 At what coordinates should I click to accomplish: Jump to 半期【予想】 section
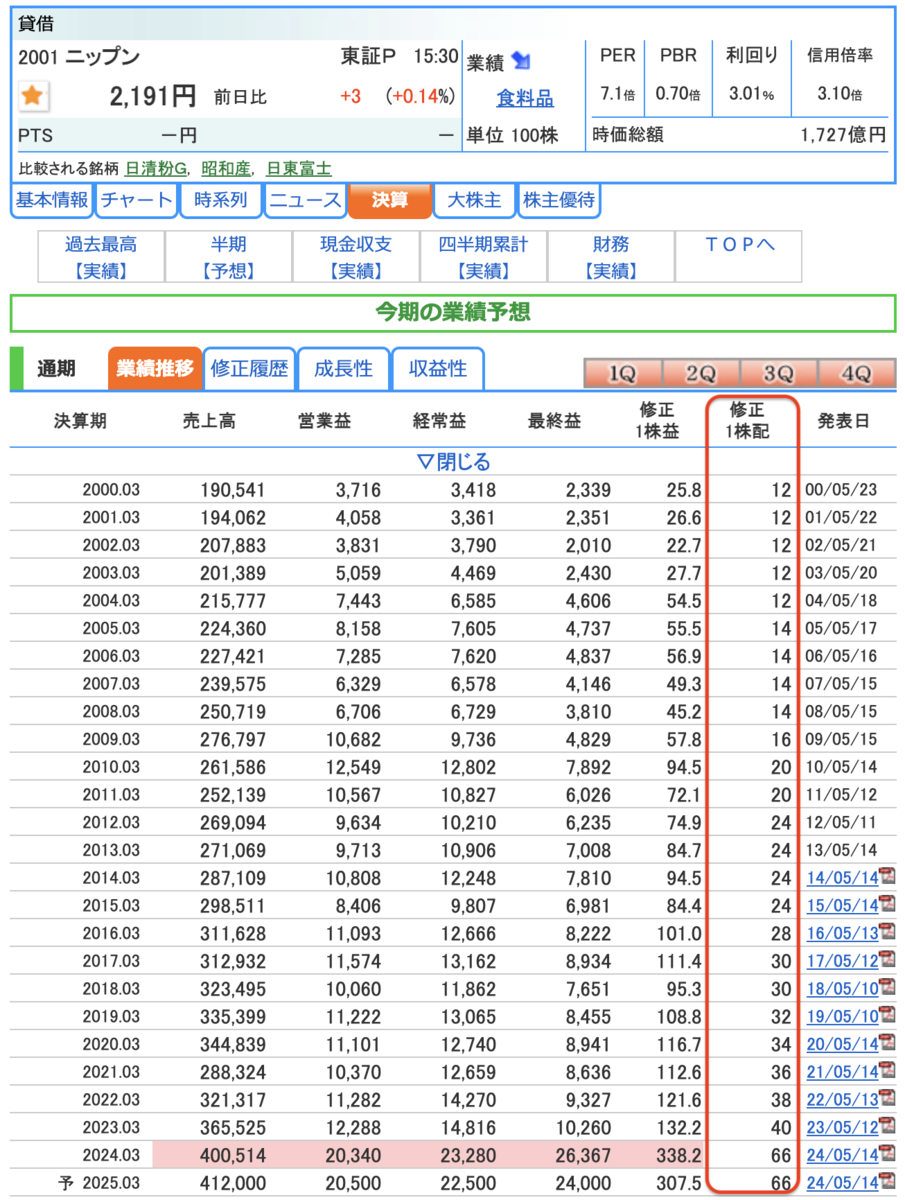(228, 257)
